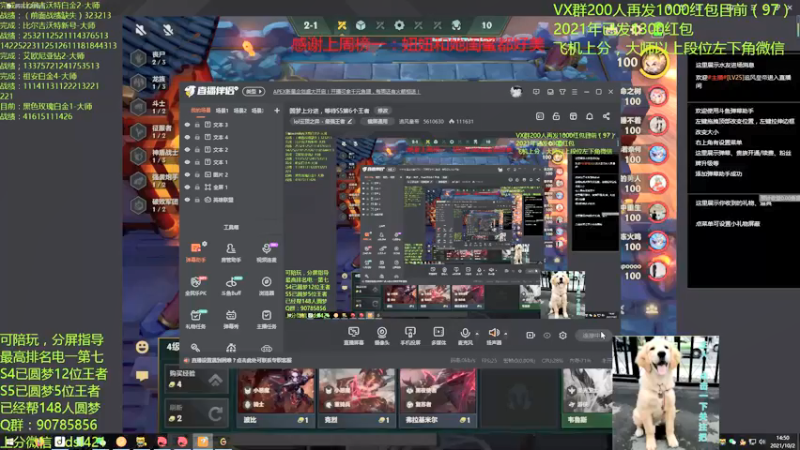Open the game's yellow chat bubble icon
Viewport: 800px width, 450px height.
142,376
